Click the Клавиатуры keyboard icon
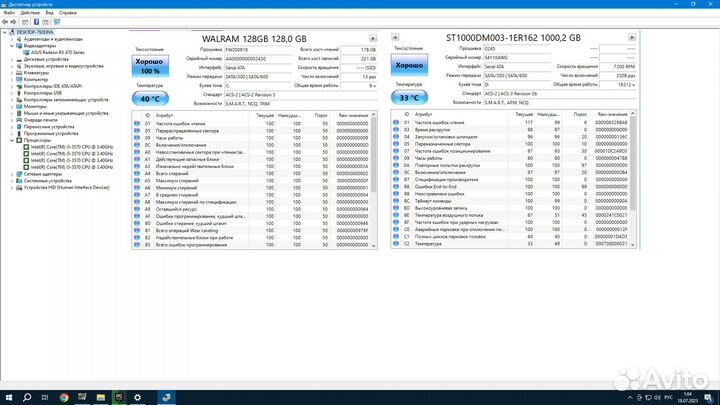Screen dimensions: 720x405 (19, 73)
